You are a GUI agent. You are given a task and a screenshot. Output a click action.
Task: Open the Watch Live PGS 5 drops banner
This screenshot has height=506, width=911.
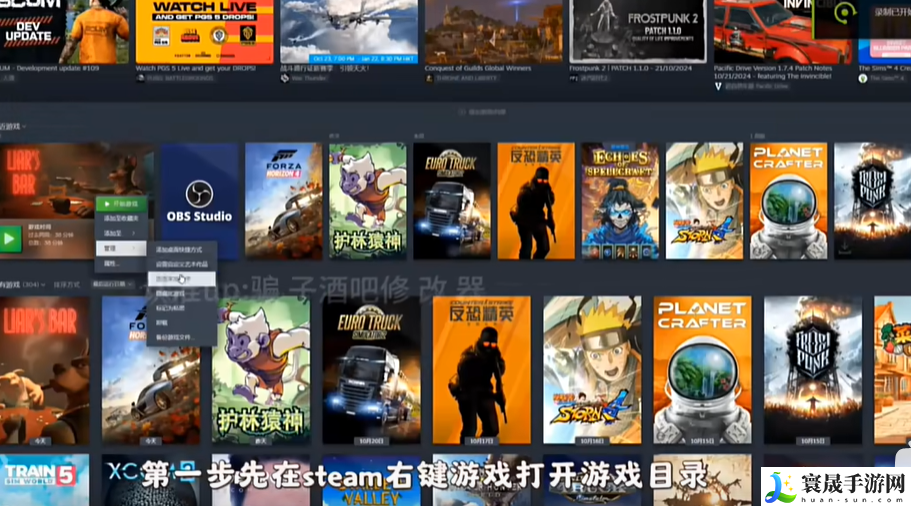click(x=205, y=31)
